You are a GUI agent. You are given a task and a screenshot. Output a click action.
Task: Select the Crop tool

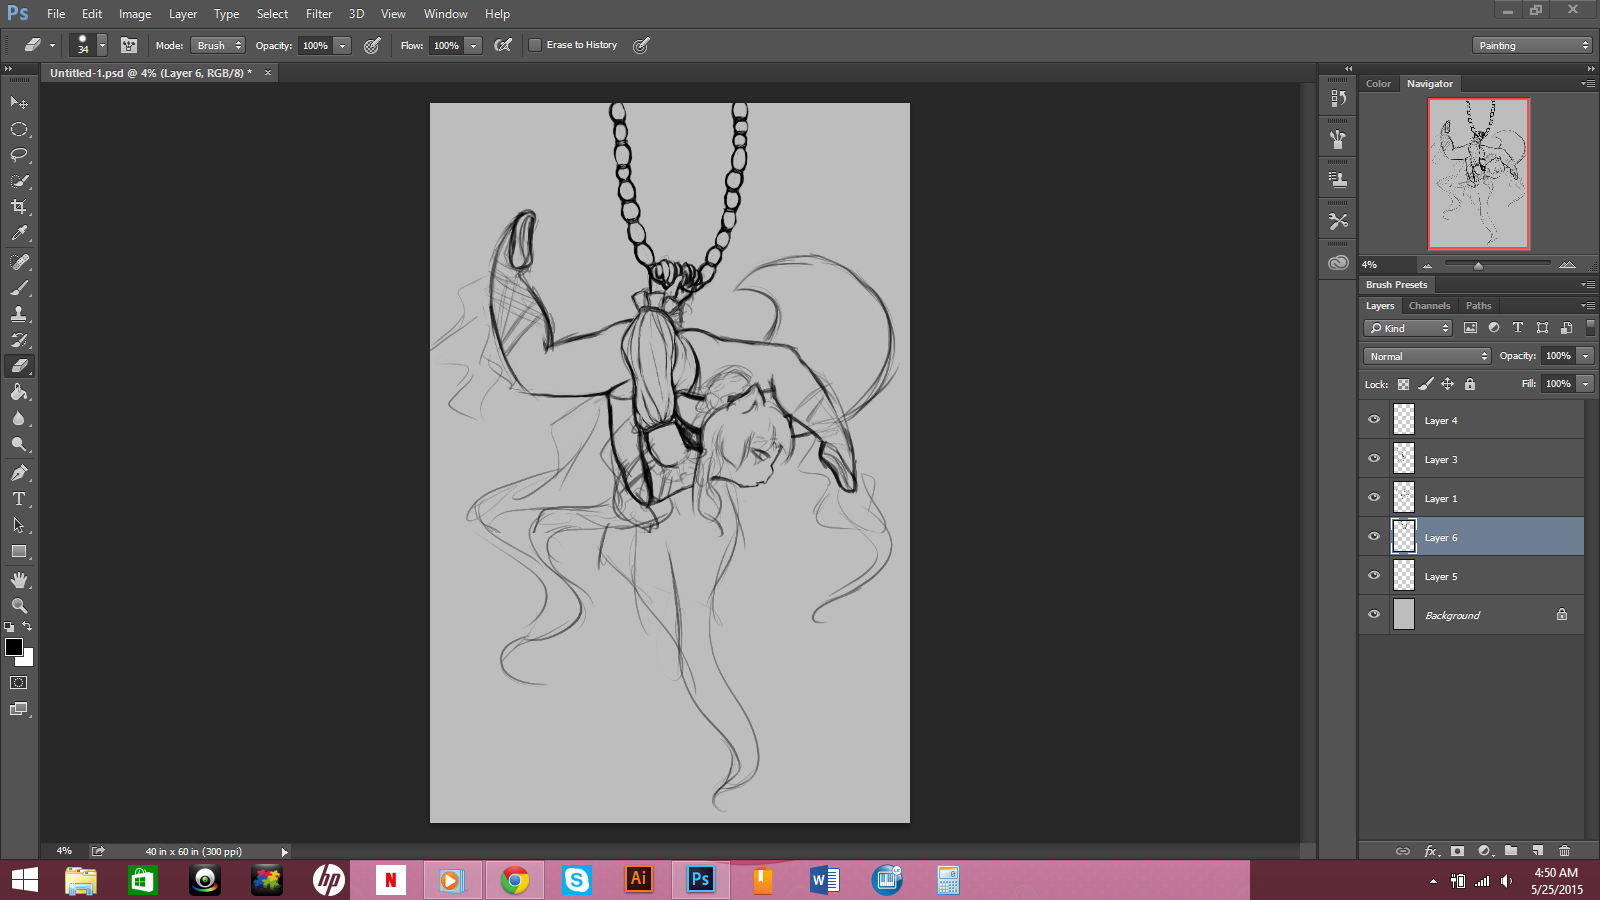(19, 207)
